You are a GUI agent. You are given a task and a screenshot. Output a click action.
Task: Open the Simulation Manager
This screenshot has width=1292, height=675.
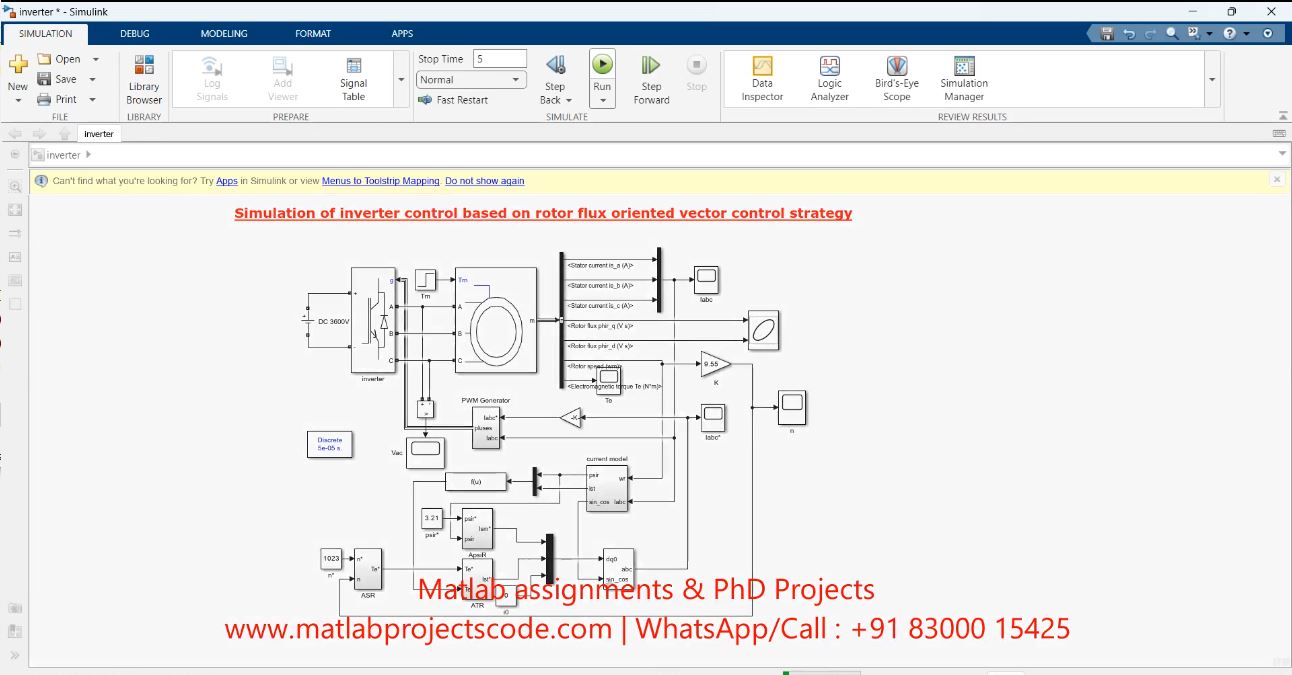964,80
